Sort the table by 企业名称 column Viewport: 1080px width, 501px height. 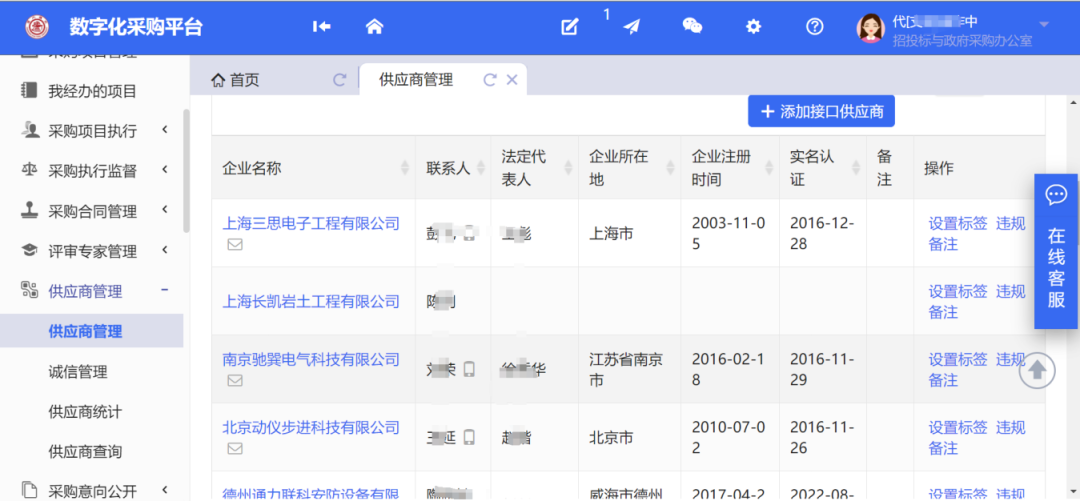[x=404, y=168]
